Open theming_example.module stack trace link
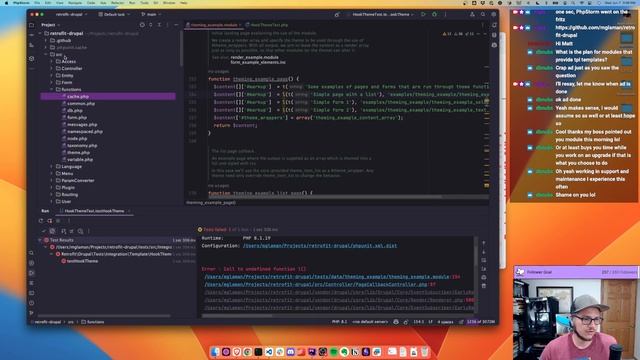Screen dimensions: 640x360 pyautogui.click(x=327, y=277)
